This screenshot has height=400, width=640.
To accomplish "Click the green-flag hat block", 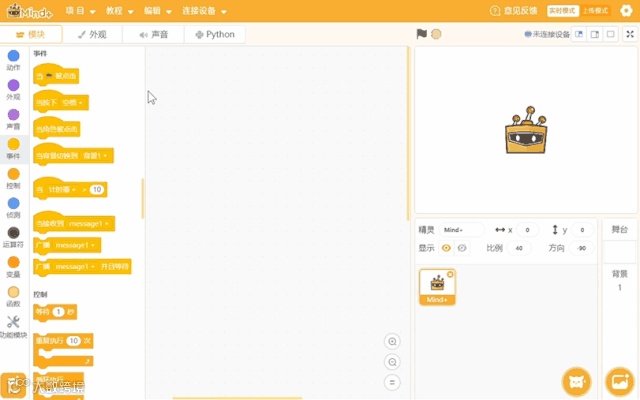I will click(x=56, y=75).
